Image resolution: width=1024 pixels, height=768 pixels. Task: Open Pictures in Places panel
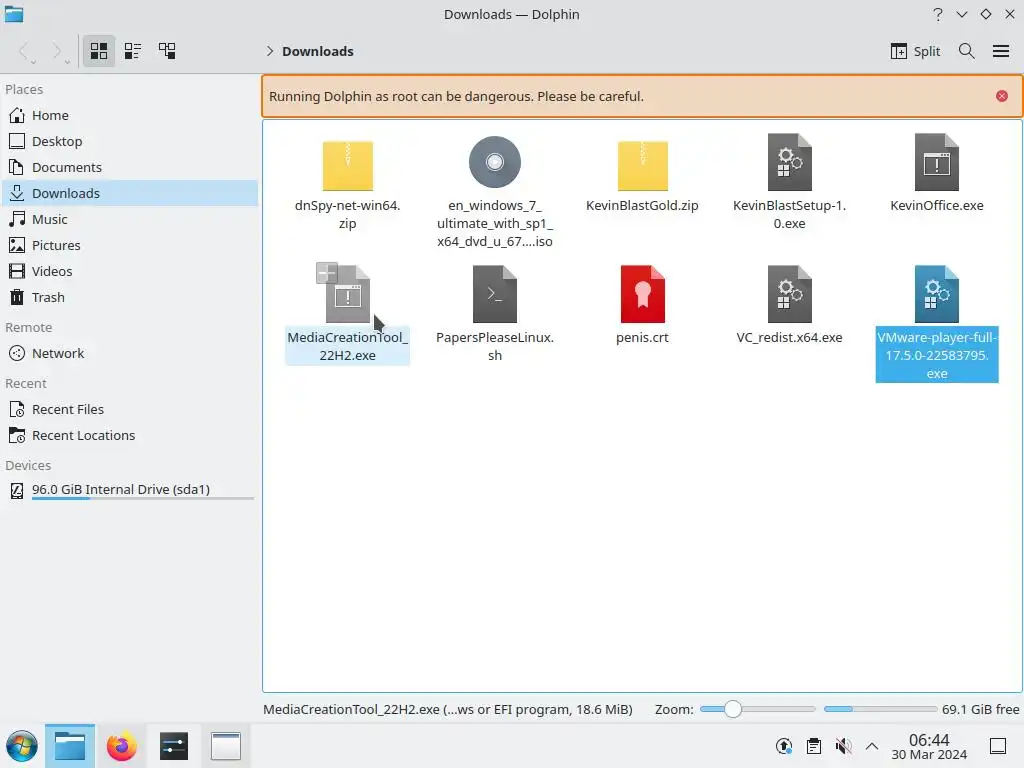click(x=130, y=246)
